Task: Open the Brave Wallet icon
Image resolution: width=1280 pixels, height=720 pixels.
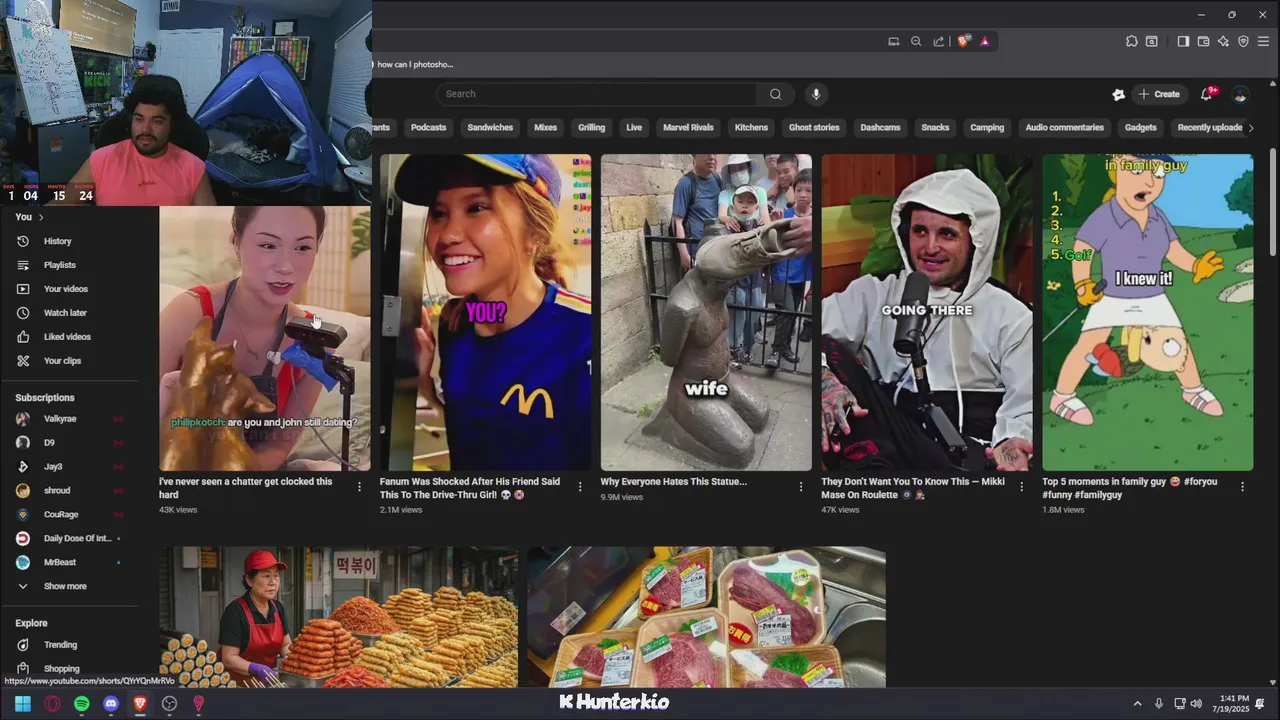Action: tap(1203, 41)
